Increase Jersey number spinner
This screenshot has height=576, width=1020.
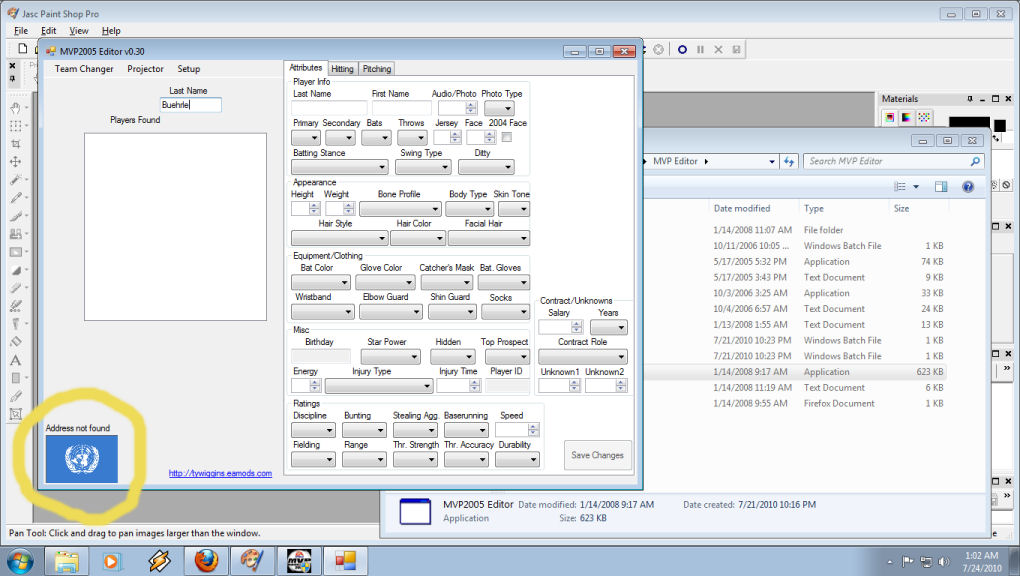455,134
